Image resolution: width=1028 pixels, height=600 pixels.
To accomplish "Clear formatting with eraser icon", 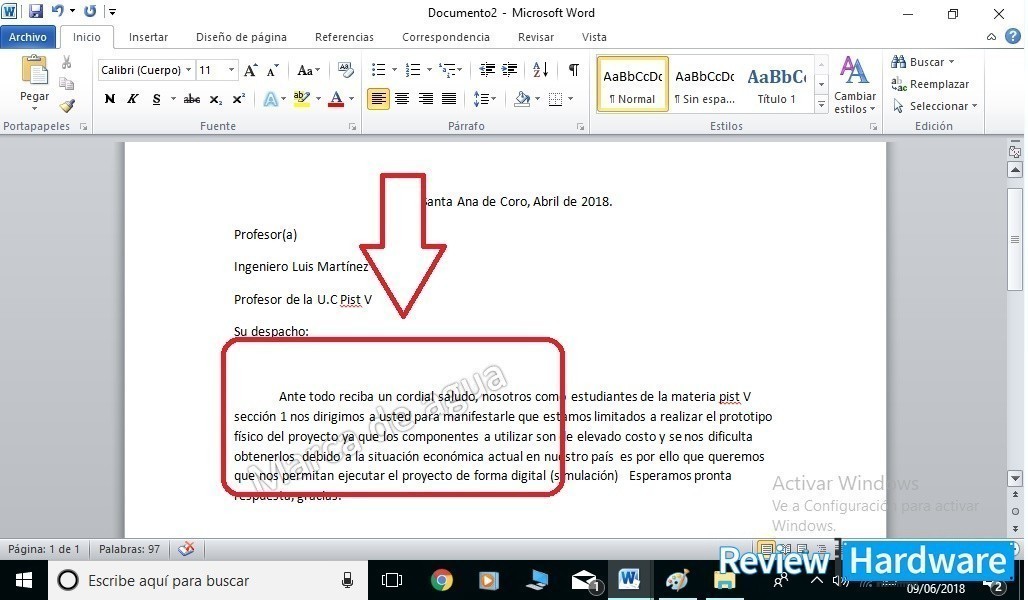I will 346,70.
